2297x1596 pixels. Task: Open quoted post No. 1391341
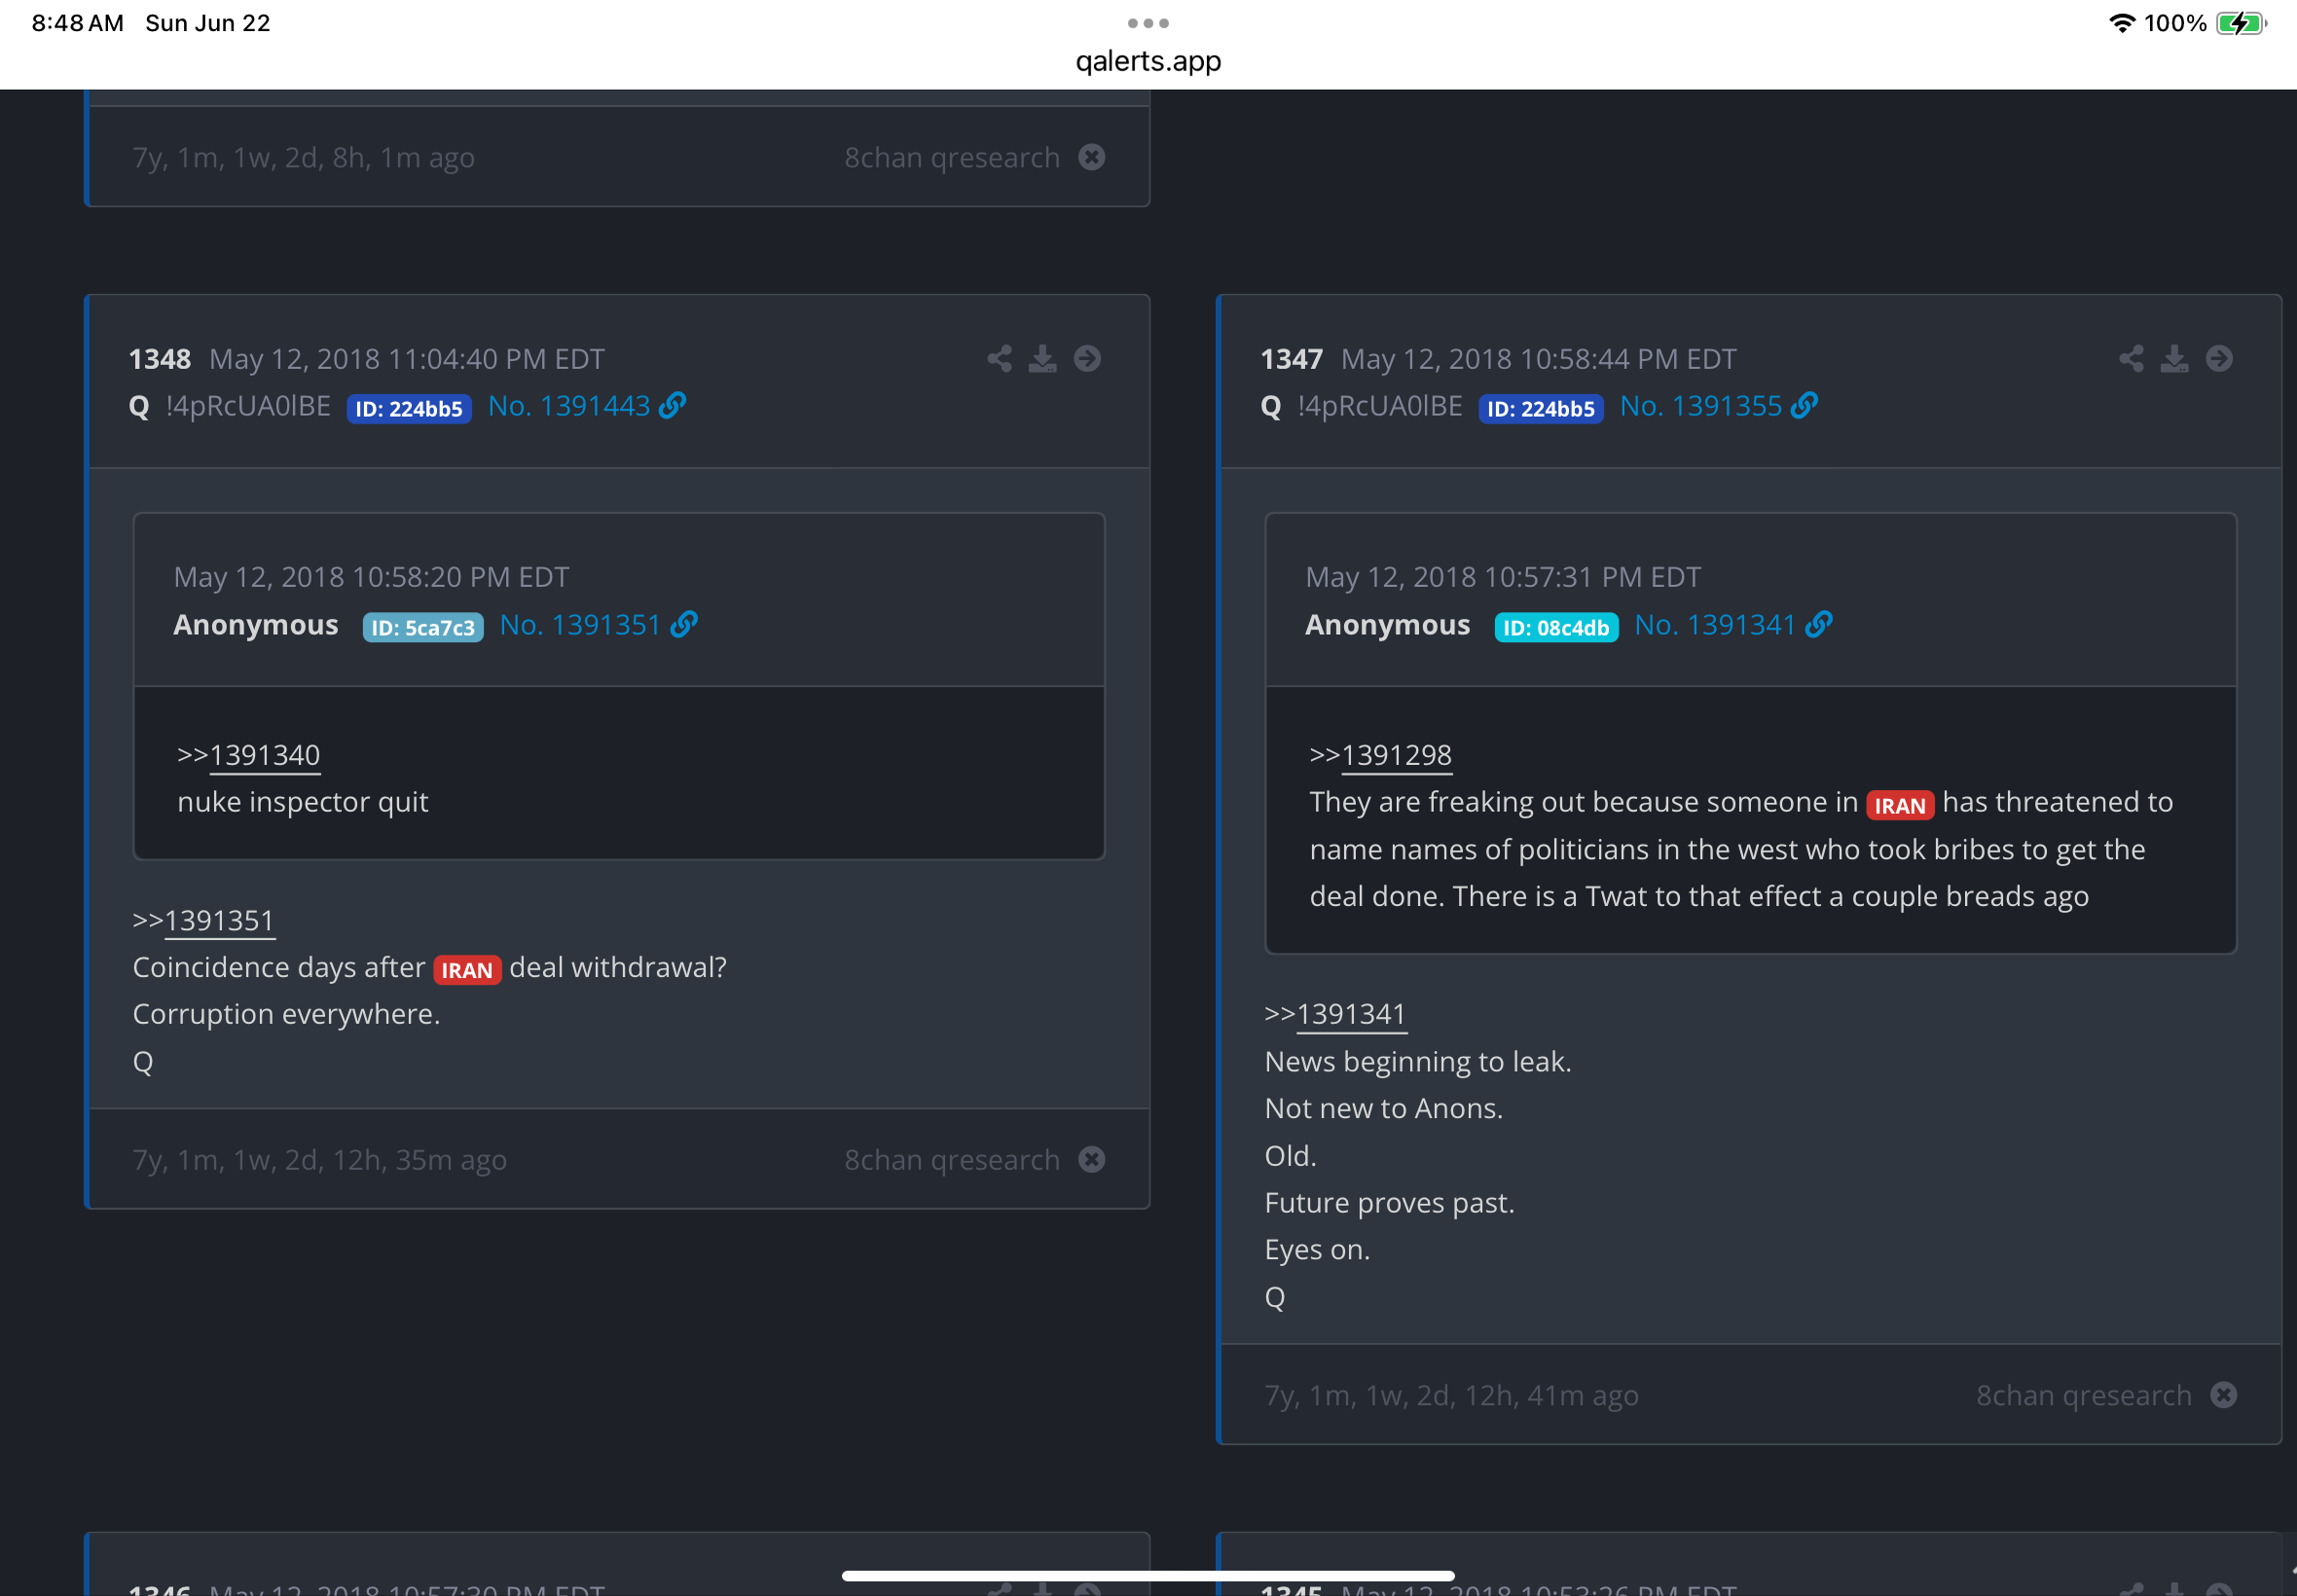[x=1715, y=625]
